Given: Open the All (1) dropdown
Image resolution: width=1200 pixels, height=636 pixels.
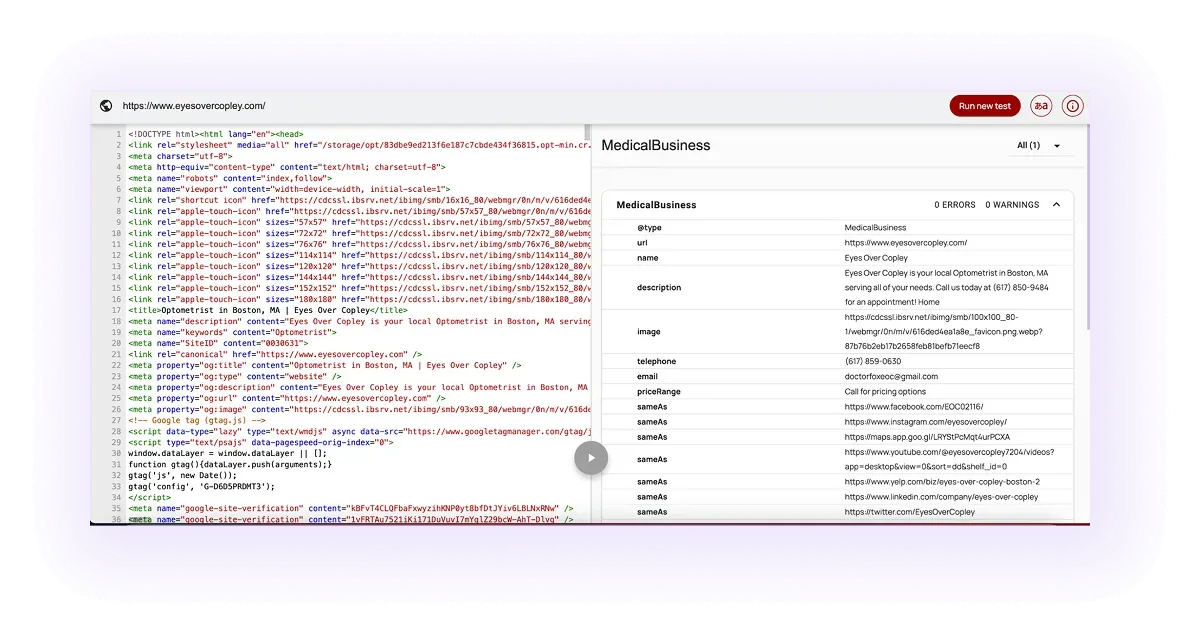Looking at the screenshot, I should (x=1040, y=146).
